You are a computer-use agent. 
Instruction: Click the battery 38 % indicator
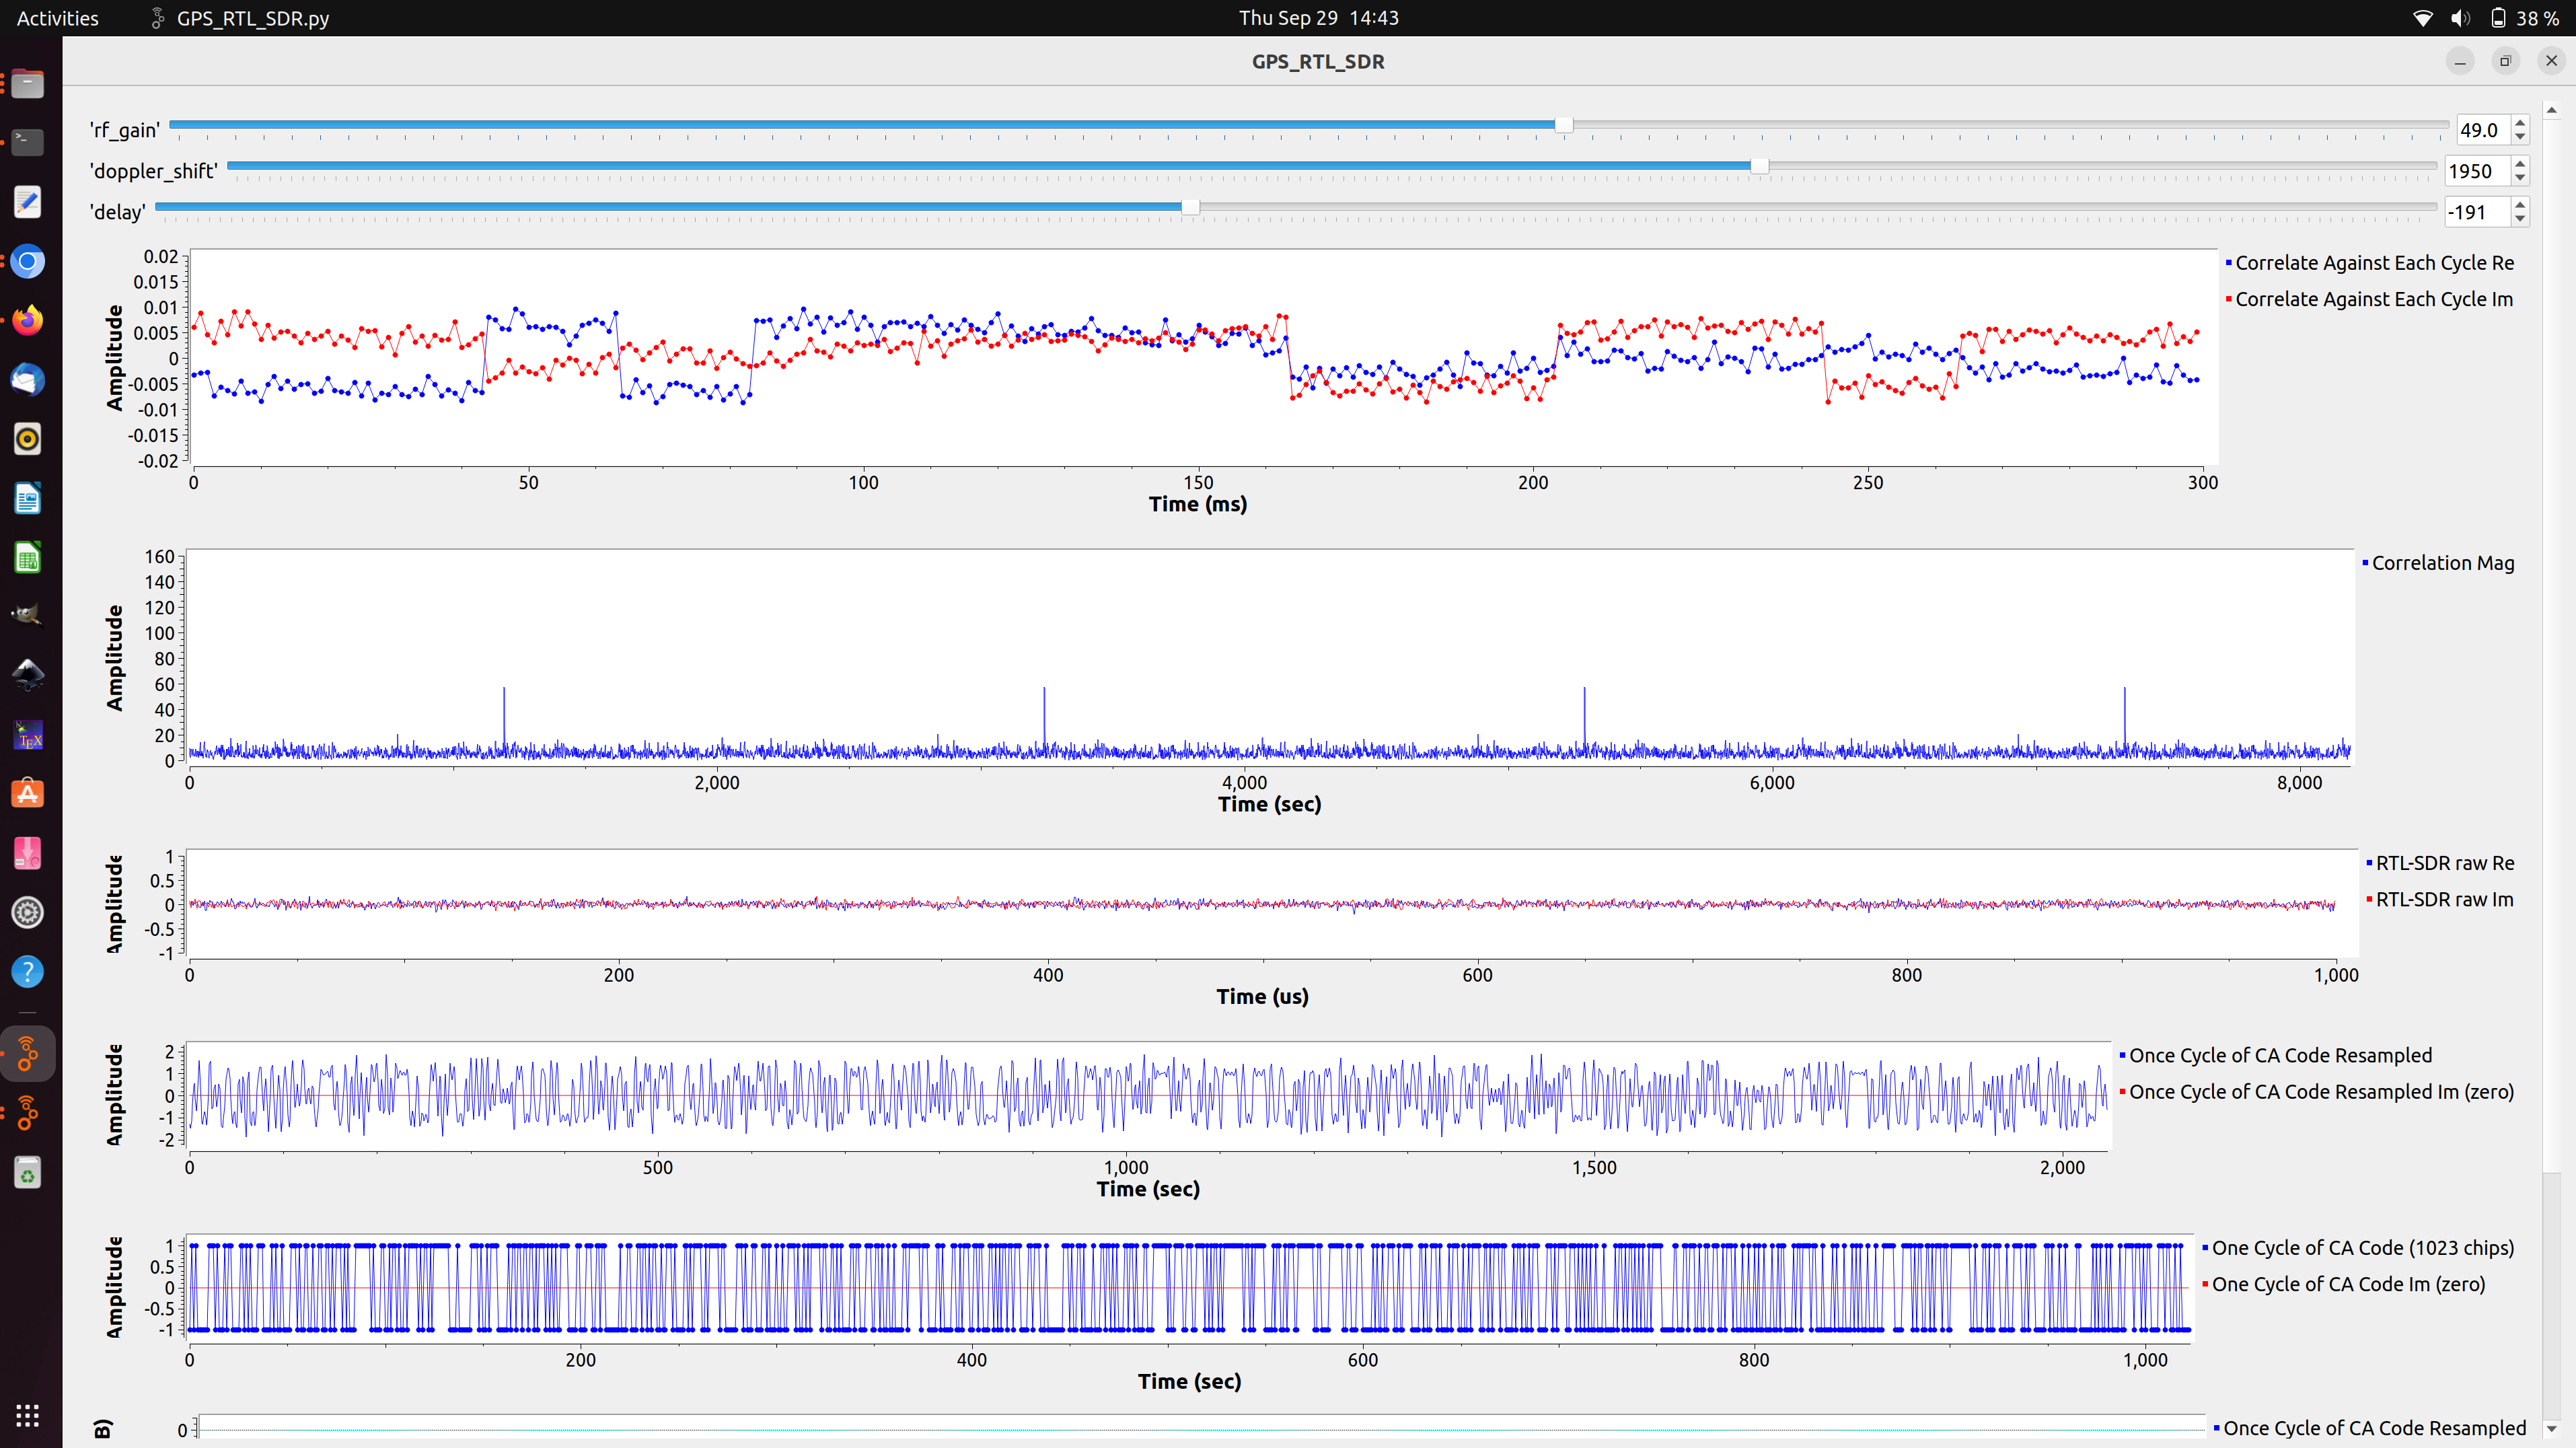pyautogui.click(x=2525, y=18)
